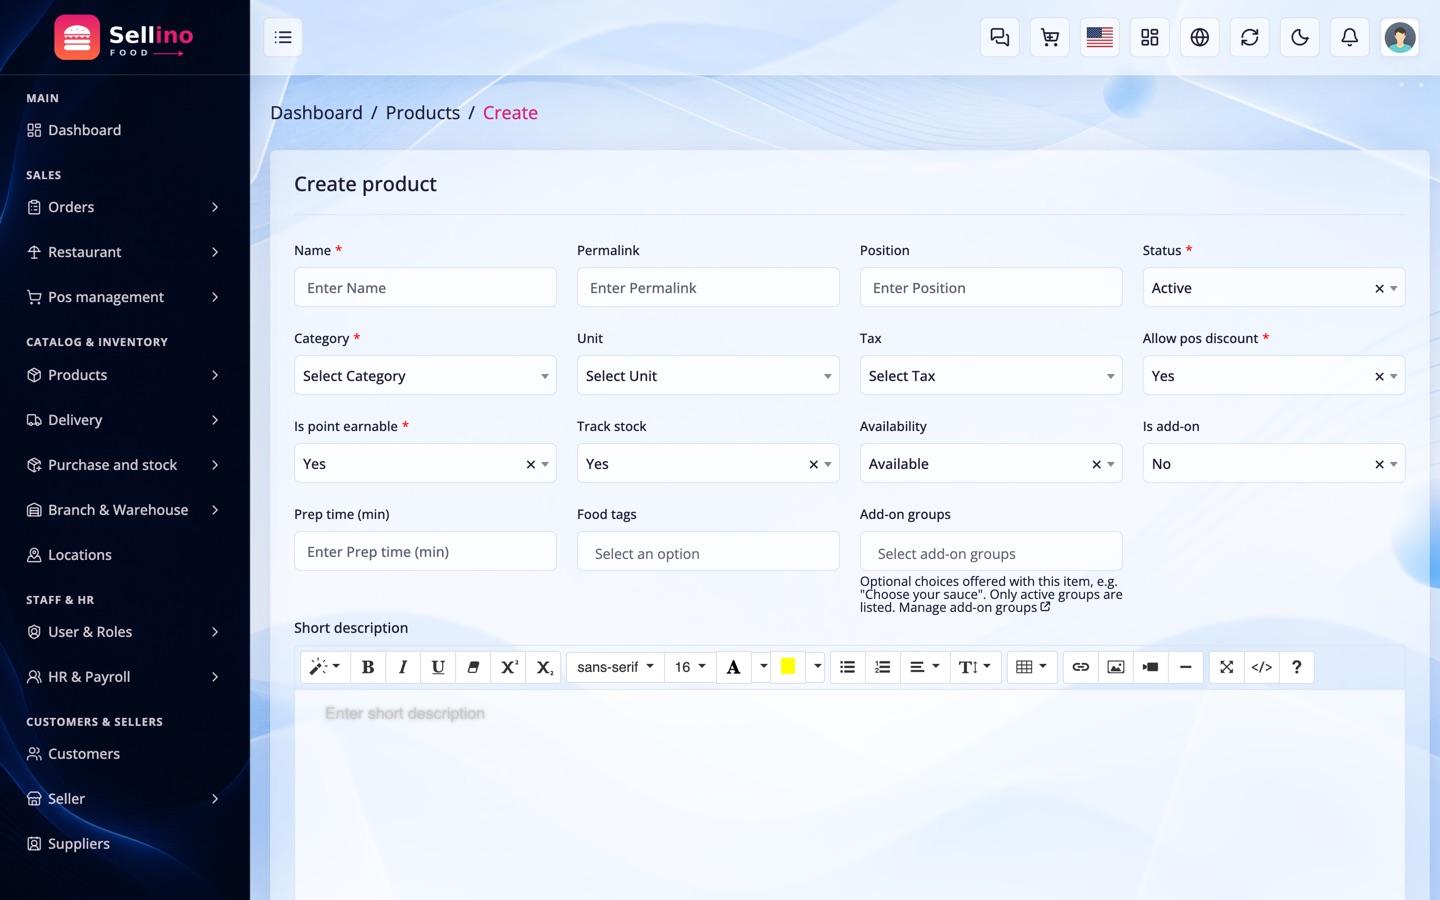Screen dimensions: 1440x900
Task: Open the shopping cart icon
Action: click(x=1050, y=37)
